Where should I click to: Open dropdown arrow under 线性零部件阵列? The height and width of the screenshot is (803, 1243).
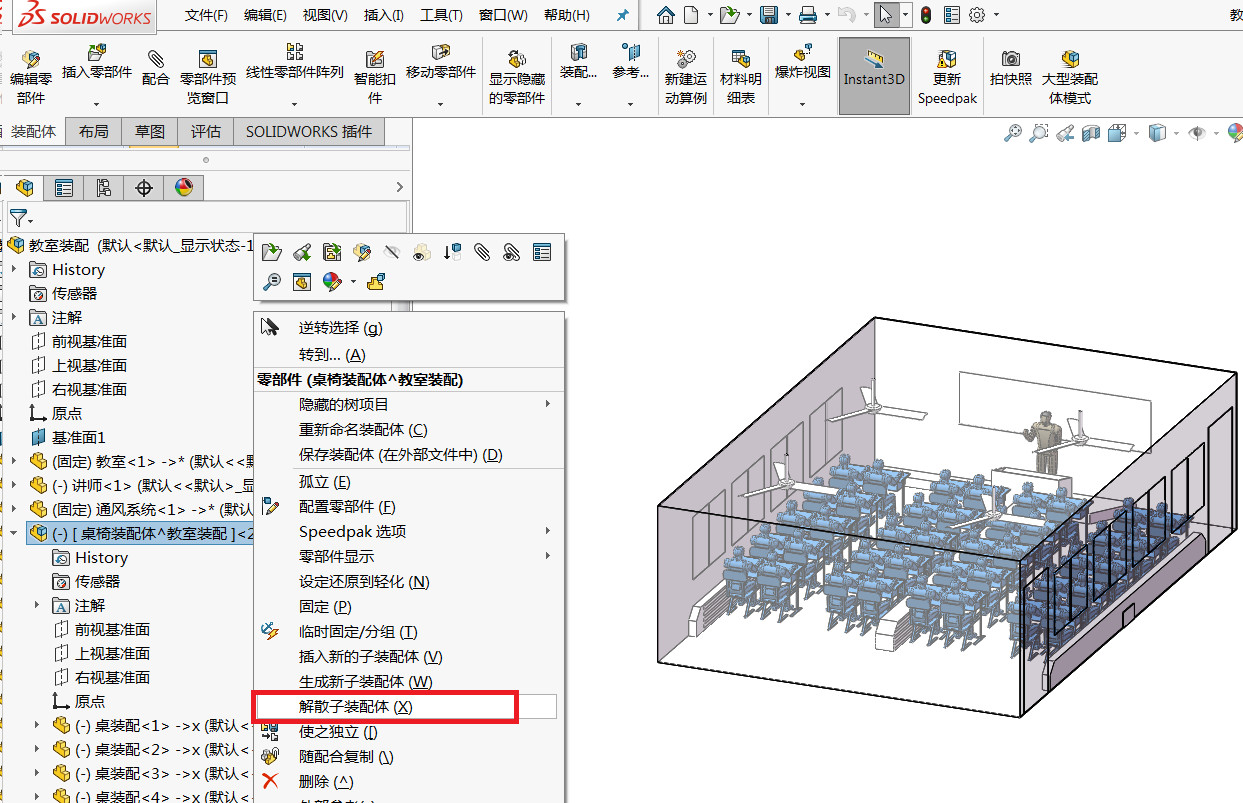pyautogui.click(x=295, y=103)
